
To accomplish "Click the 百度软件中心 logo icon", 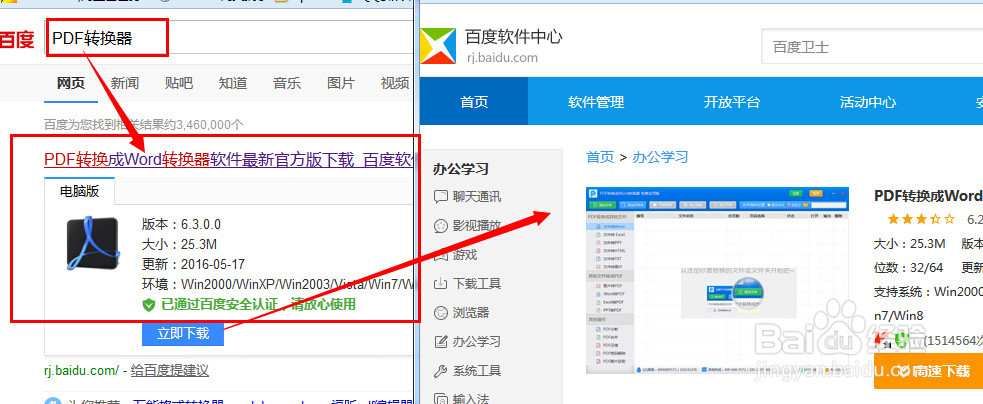I will [x=438, y=46].
